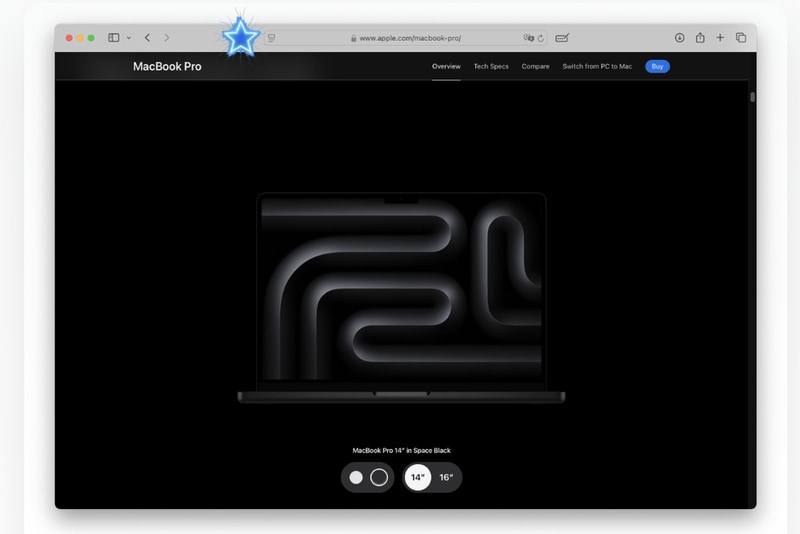Screen dimensions: 800x534
Task: Reload the page from address bar
Action: tap(541, 38)
